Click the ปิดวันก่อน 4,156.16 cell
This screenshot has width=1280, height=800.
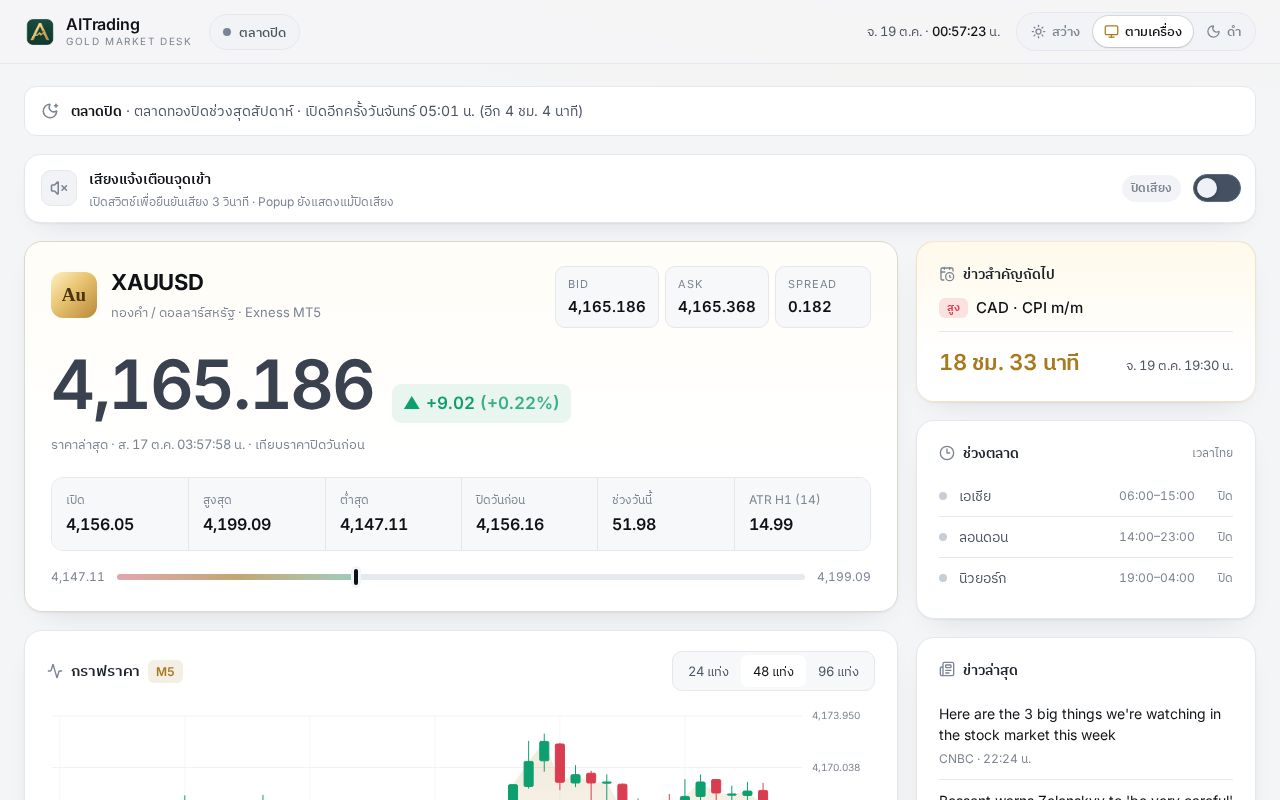click(530, 514)
